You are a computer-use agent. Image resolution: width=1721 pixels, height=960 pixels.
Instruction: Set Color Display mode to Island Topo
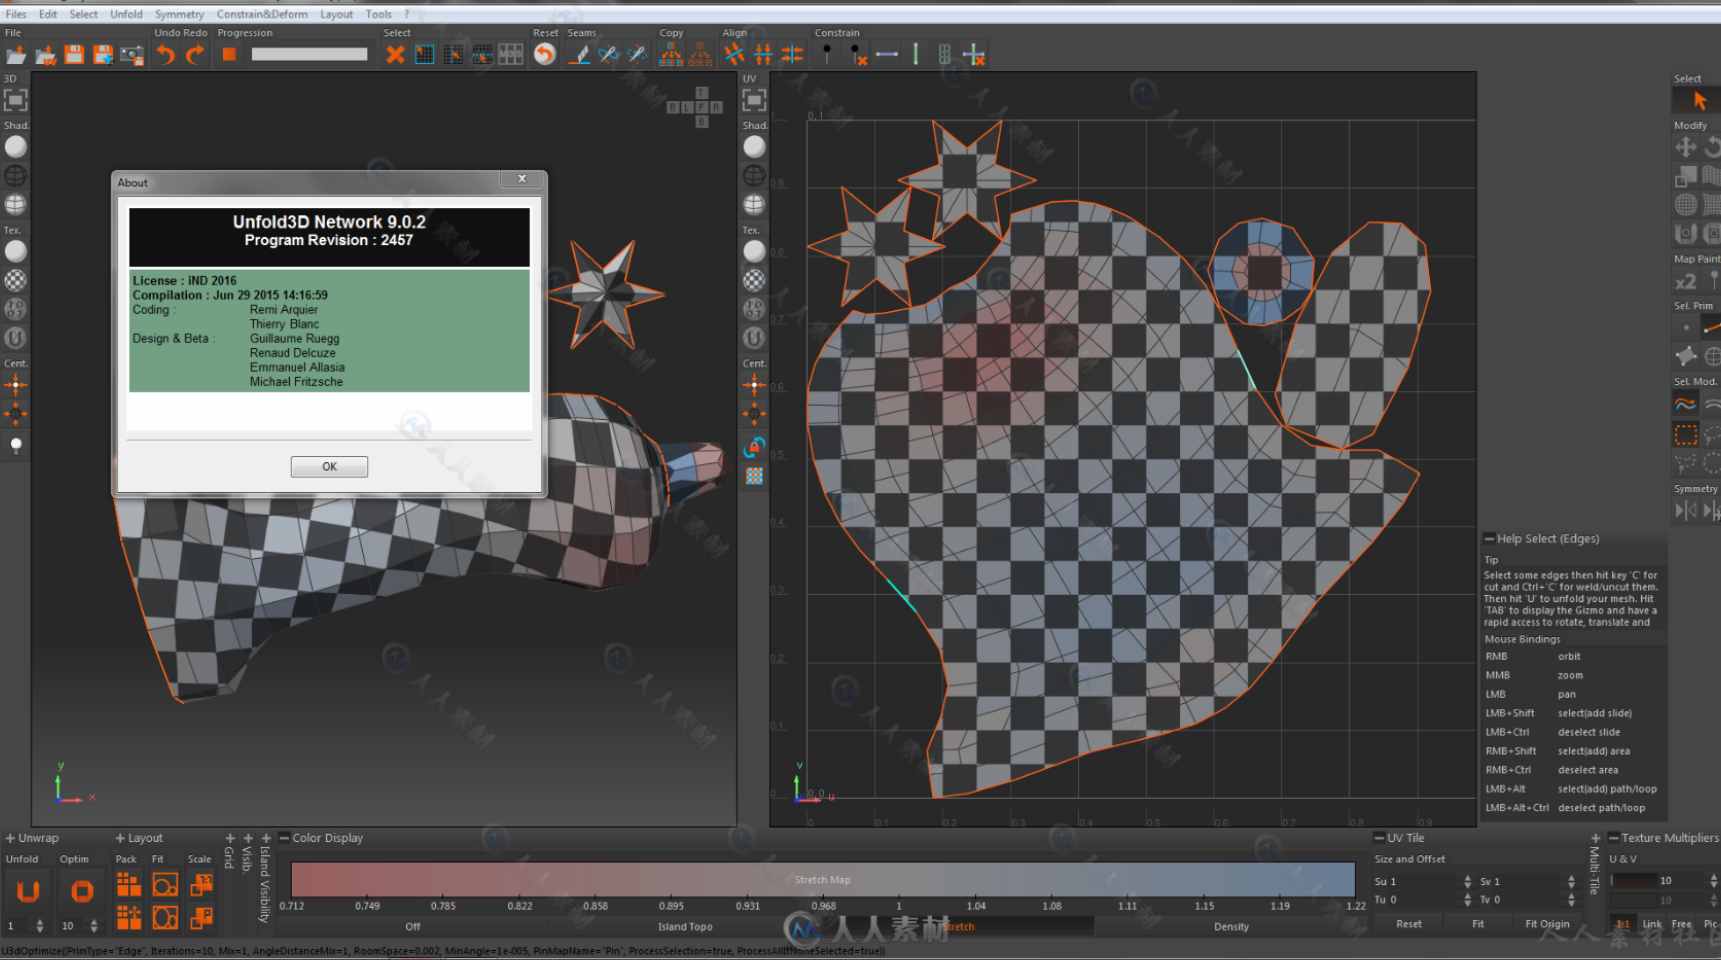tap(685, 927)
